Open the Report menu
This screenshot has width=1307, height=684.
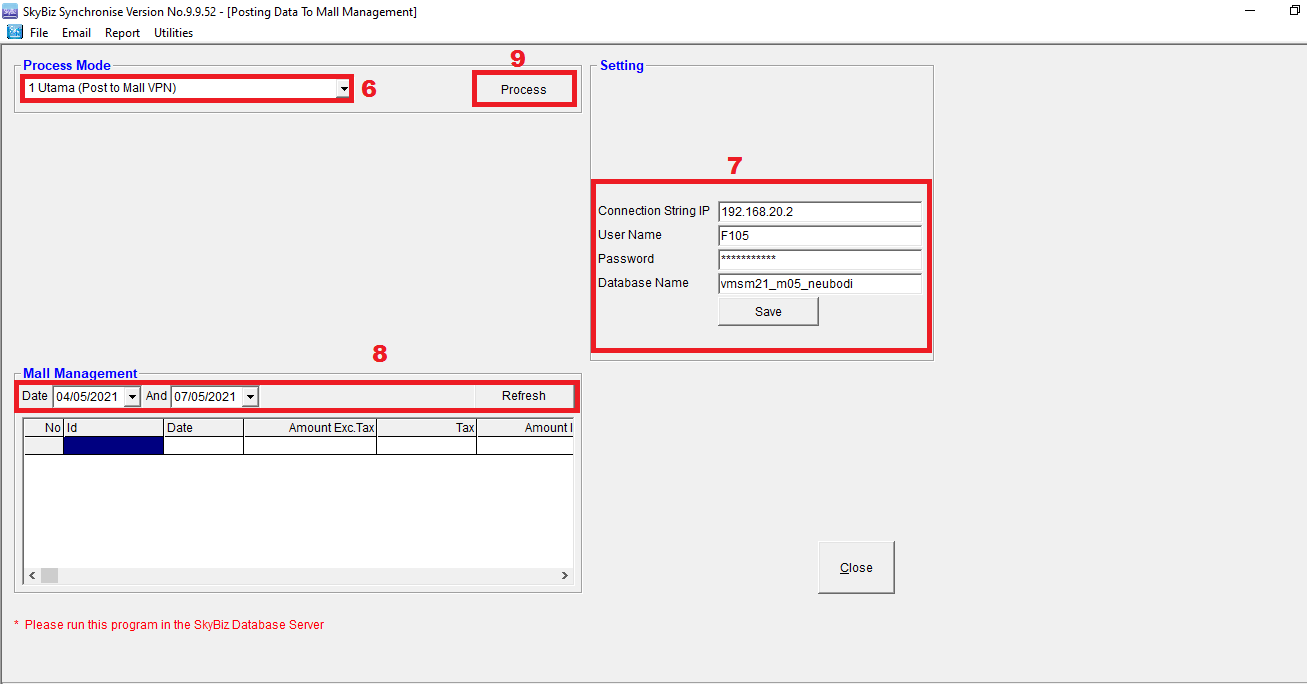pos(122,33)
